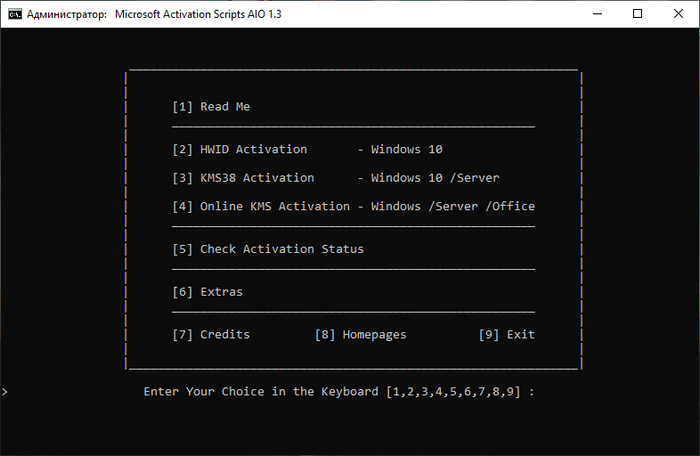Click the [7] Credits option
Image resolution: width=700 pixels, height=456 pixels.
211,335
